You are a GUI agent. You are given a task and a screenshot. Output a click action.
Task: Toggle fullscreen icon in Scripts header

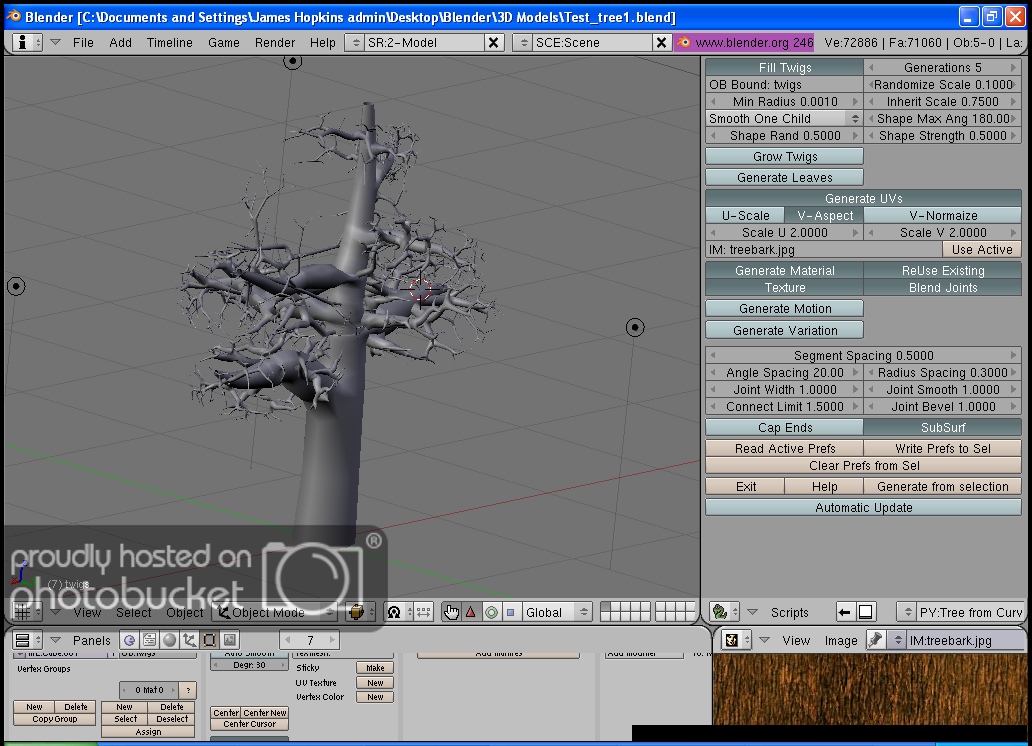(865, 612)
